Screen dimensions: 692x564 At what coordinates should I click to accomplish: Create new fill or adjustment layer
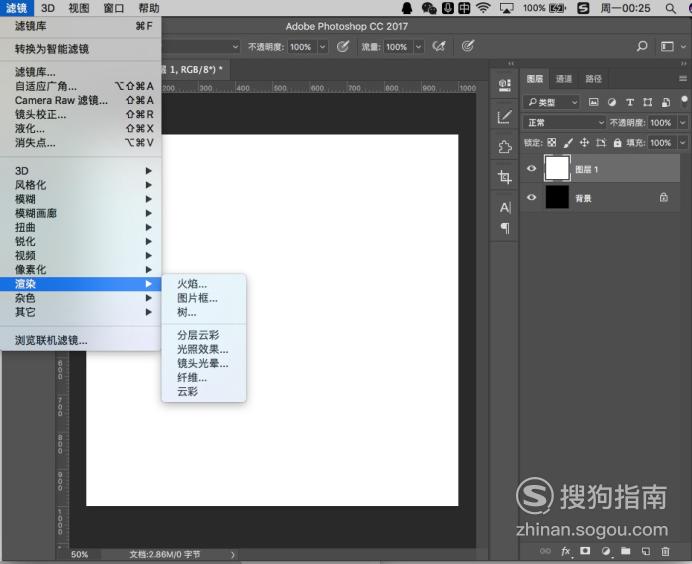pos(606,551)
